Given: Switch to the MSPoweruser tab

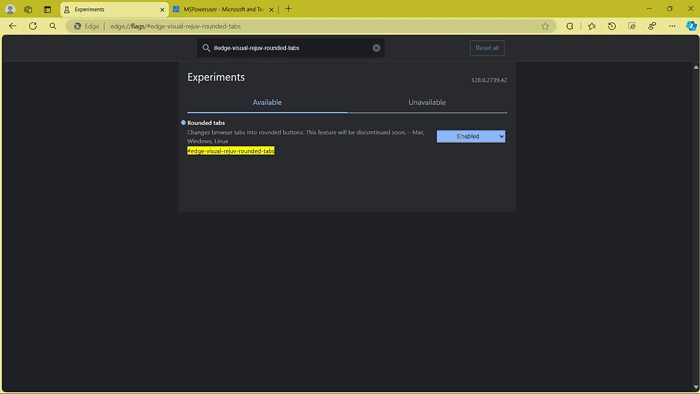Looking at the screenshot, I should (x=223, y=9).
